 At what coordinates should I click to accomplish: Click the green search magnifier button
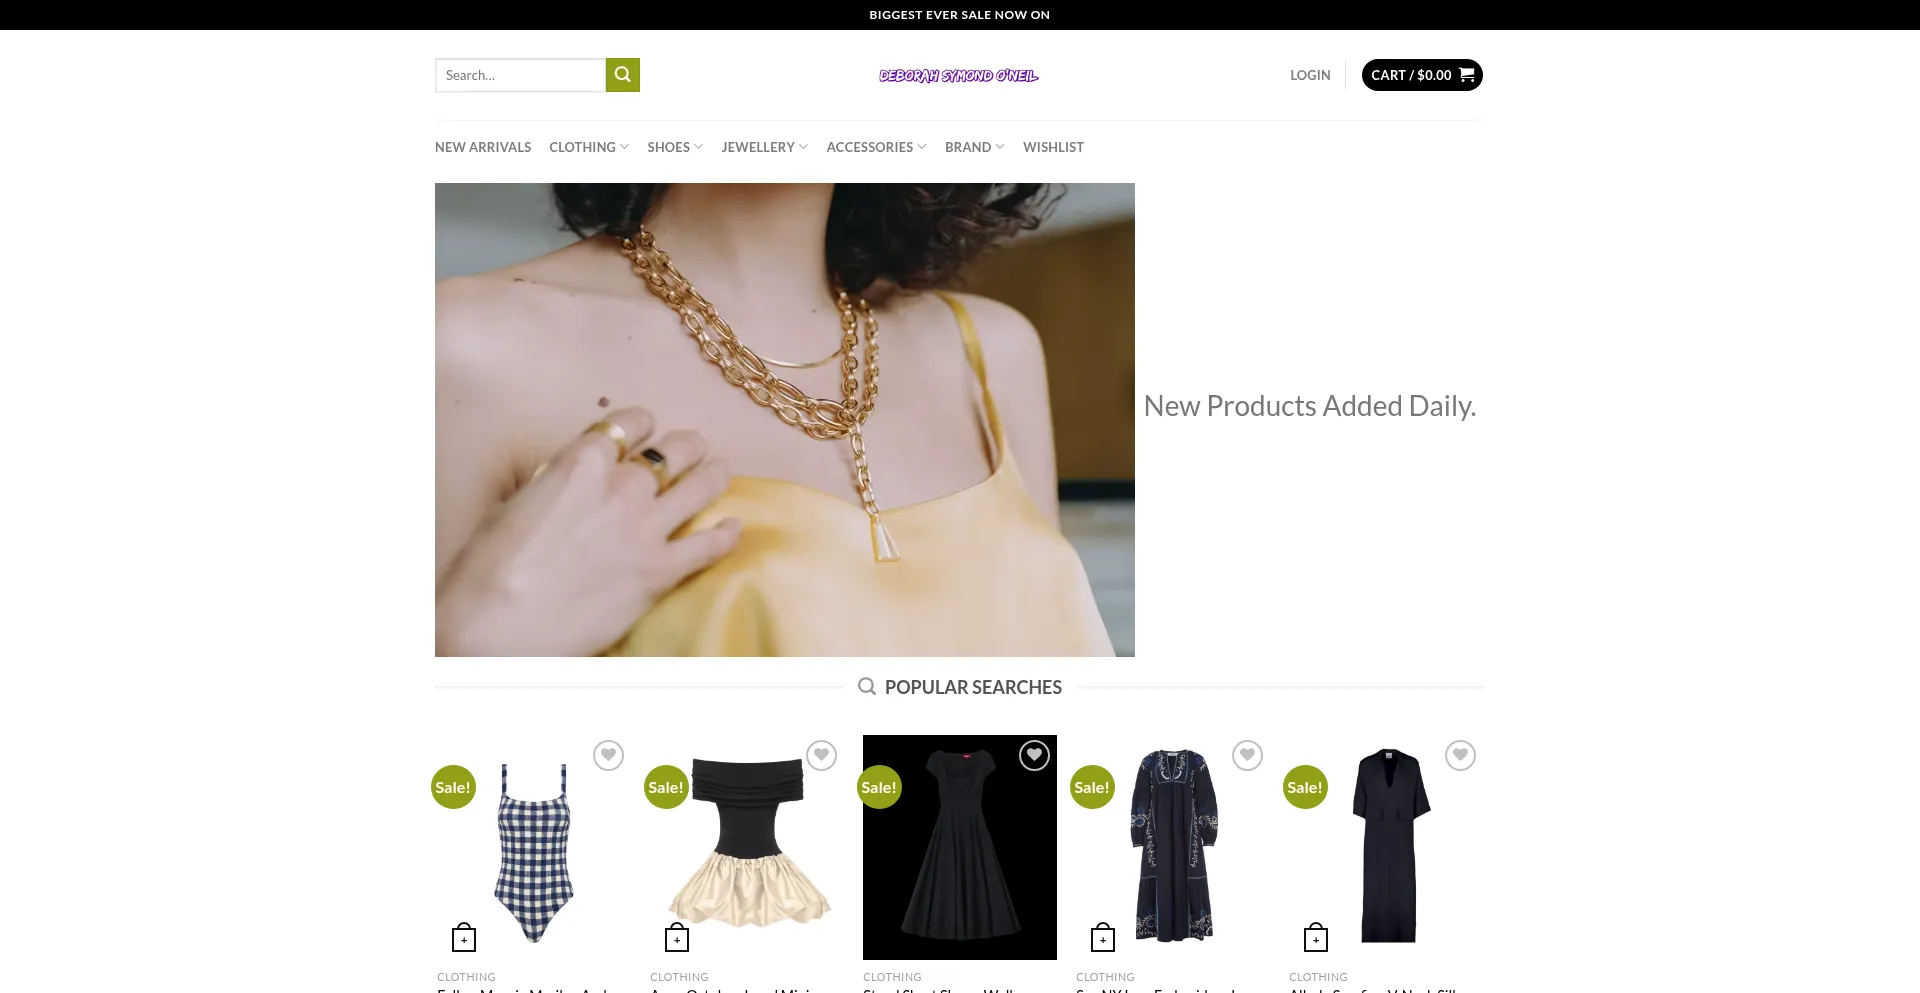[622, 75]
